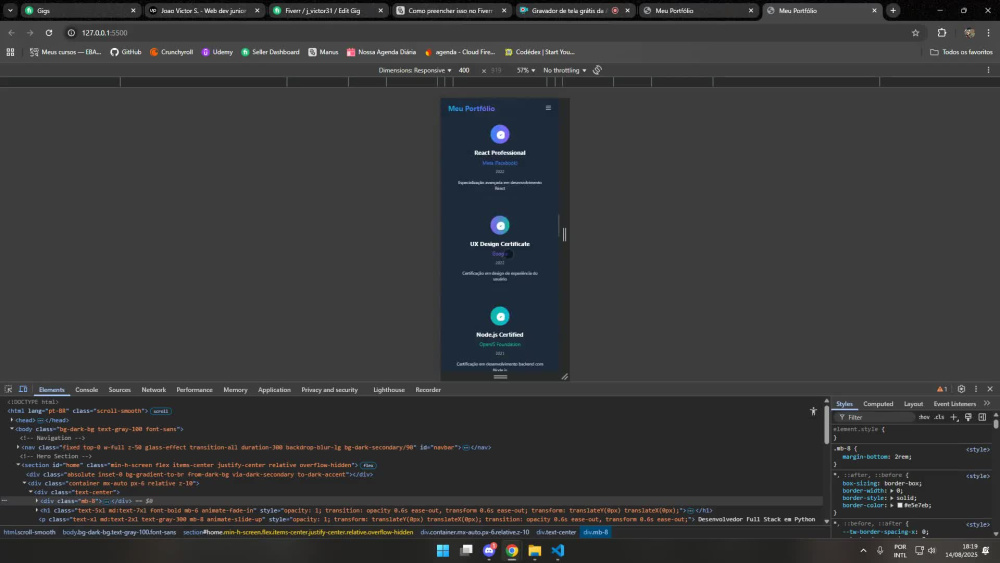Viewport: 1000px width, 563px height.
Task: Open File Explorer from taskbar
Action: [x=534, y=550]
